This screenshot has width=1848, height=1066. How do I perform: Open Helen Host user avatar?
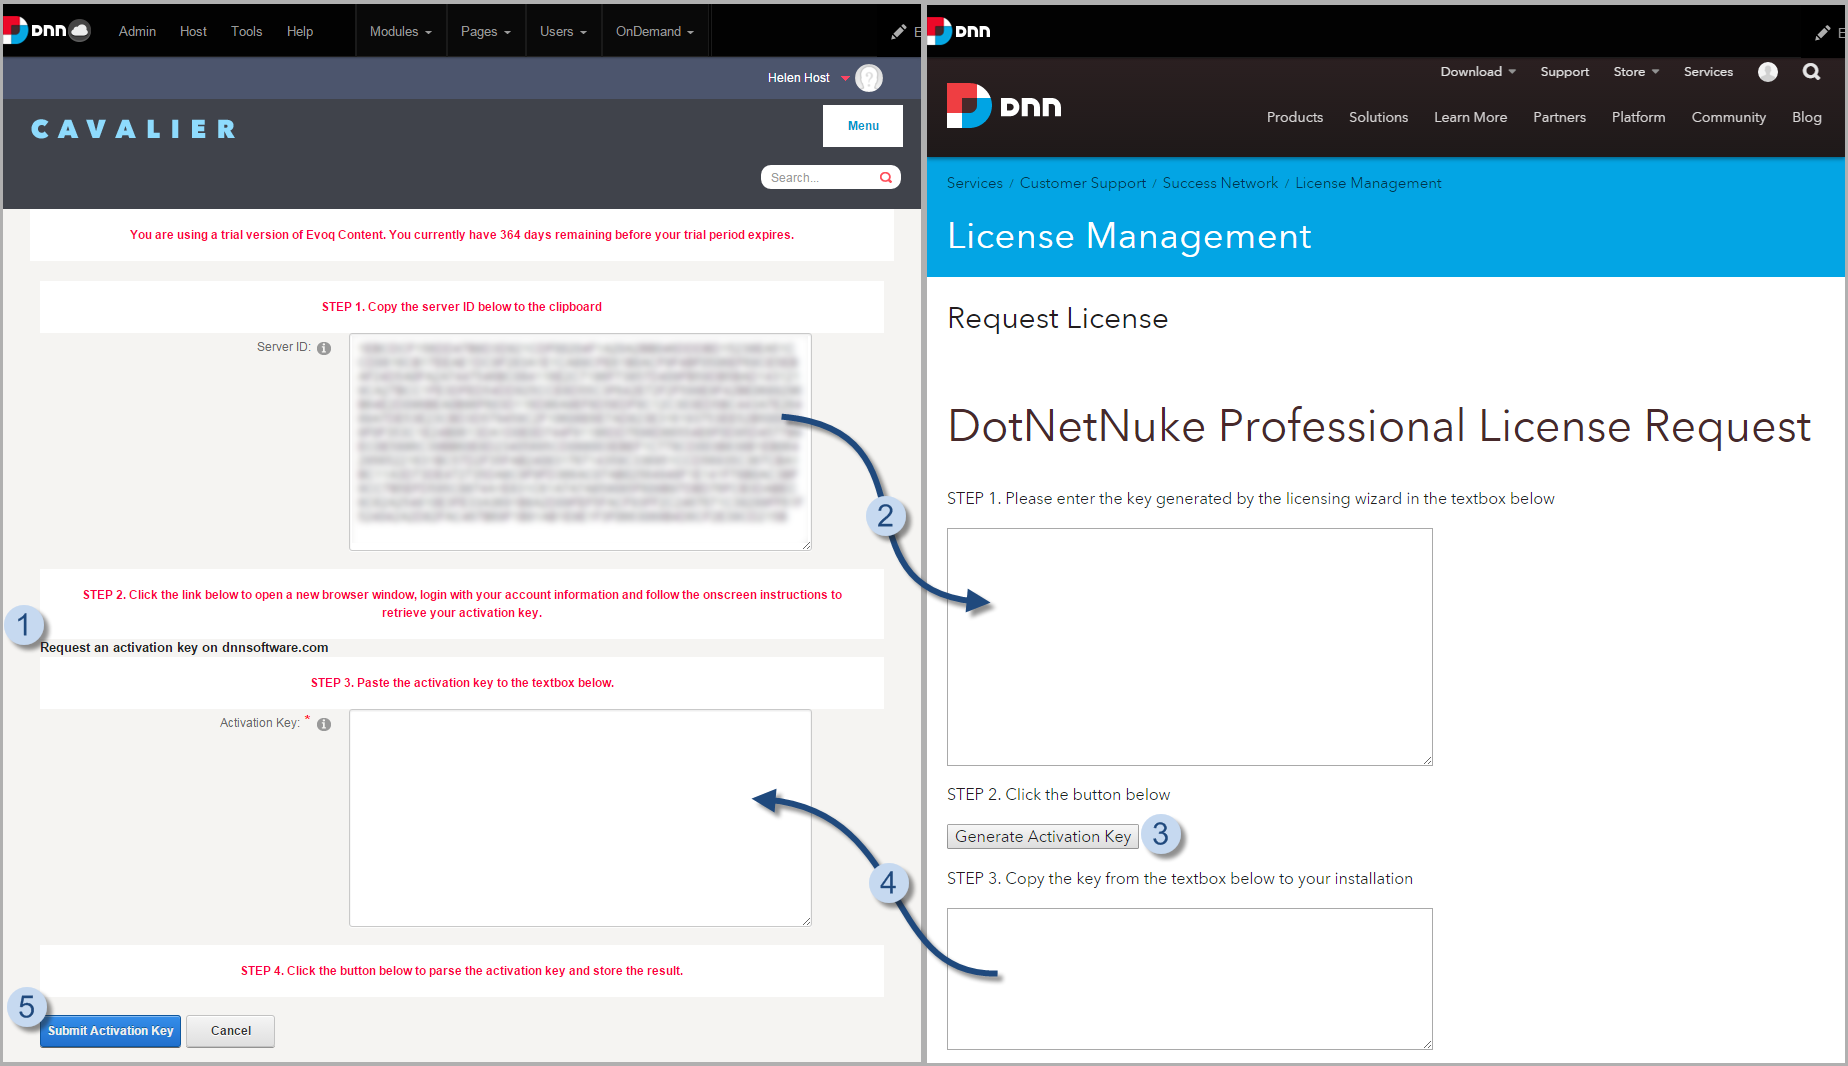point(869,78)
